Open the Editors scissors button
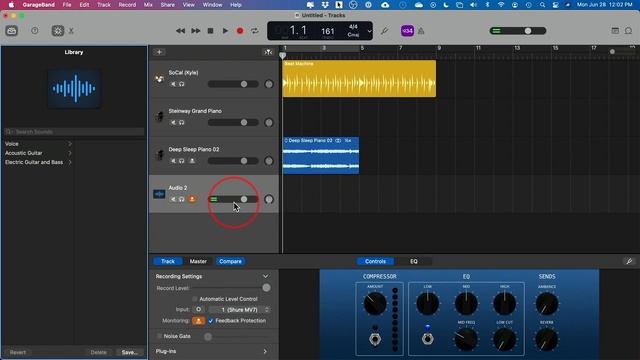This screenshot has height=360, width=640. 71,31
